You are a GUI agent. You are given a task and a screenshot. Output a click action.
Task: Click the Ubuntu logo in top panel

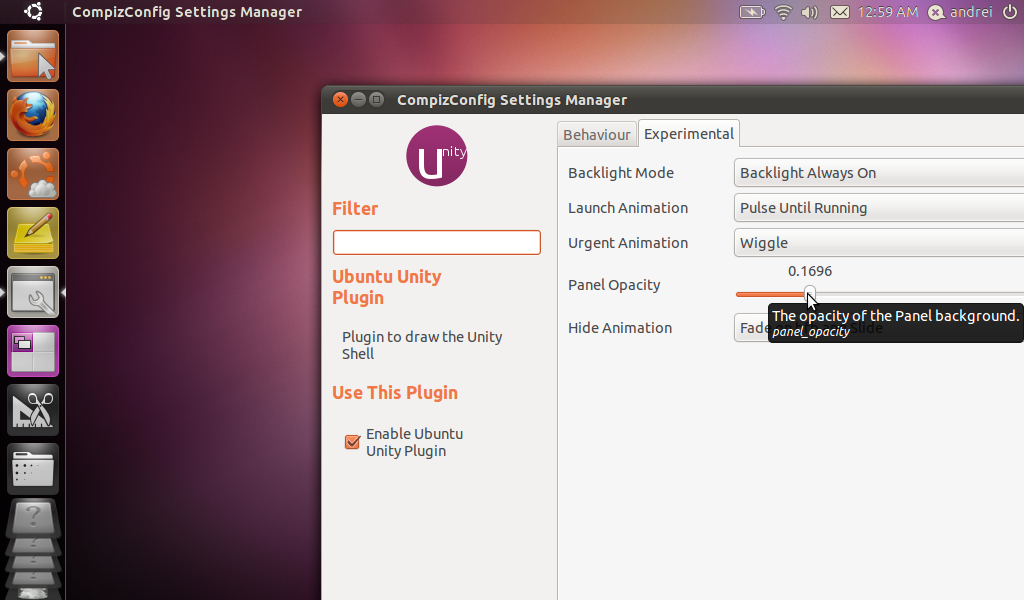click(33, 11)
